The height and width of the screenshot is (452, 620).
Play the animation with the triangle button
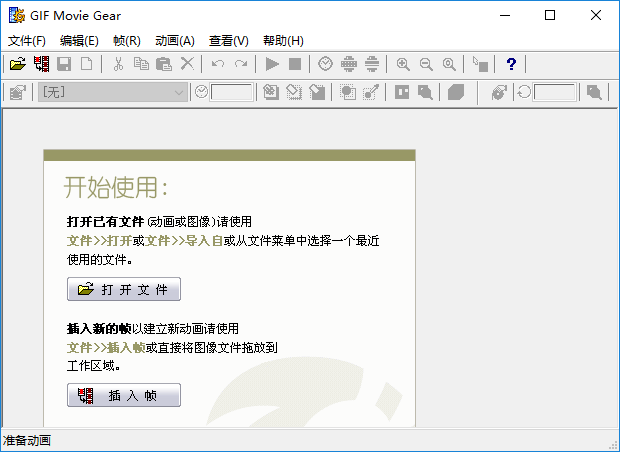(x=272, y=64)
